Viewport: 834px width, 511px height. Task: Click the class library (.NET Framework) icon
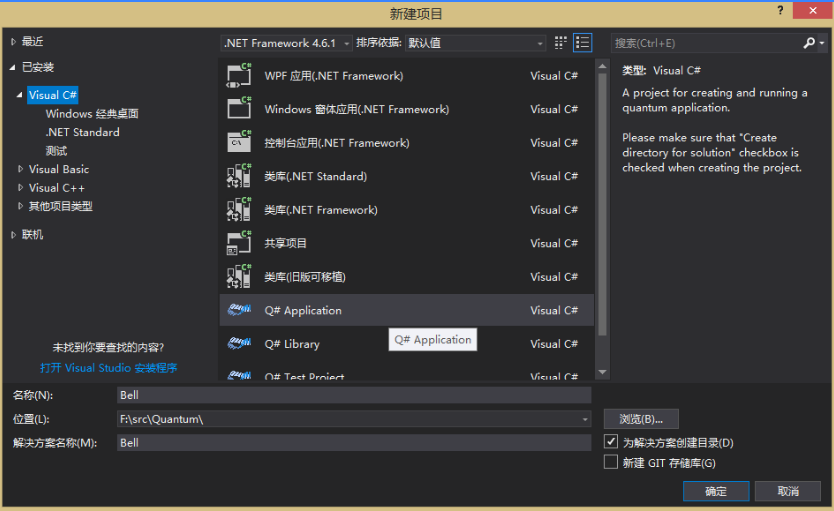(239, 210)
